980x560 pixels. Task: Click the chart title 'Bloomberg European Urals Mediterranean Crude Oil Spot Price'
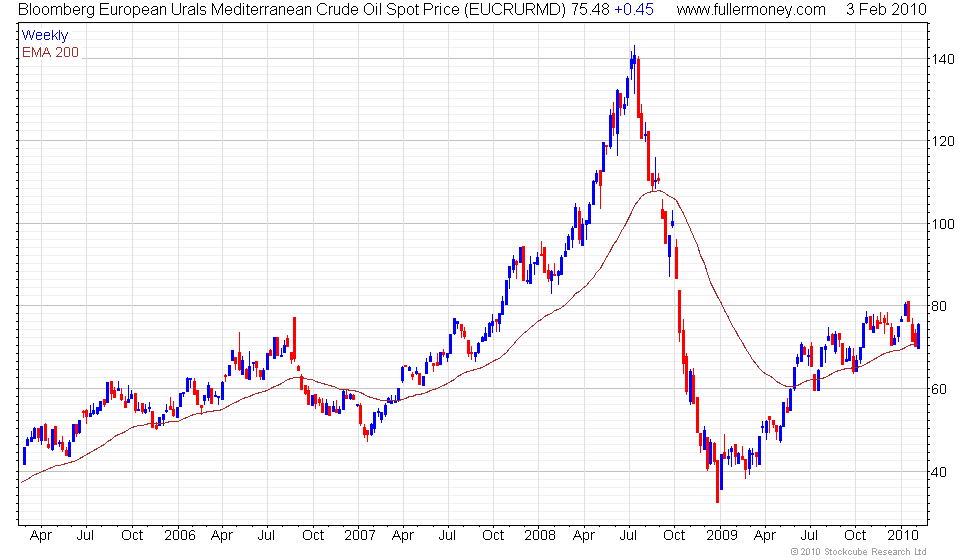[239, 9]
